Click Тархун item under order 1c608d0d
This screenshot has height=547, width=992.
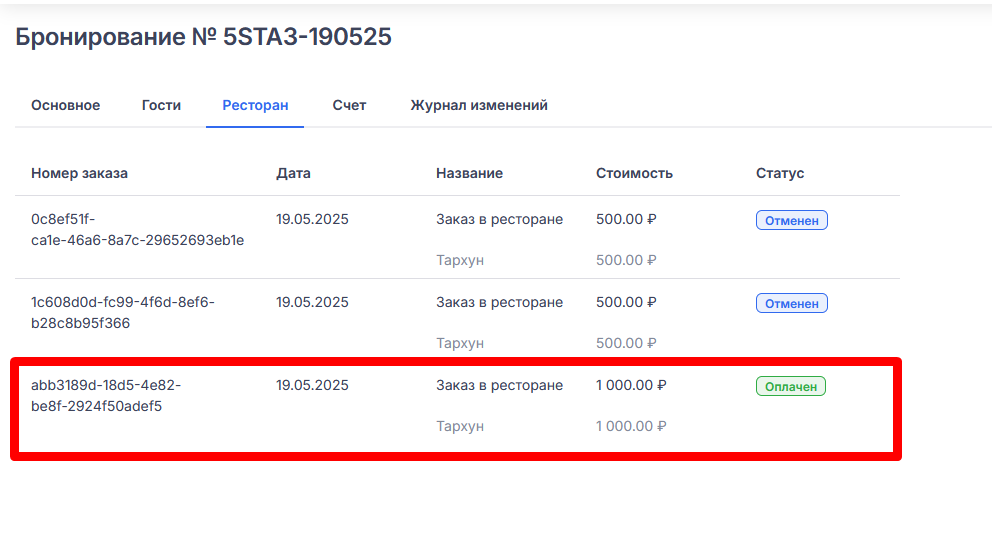460,343
